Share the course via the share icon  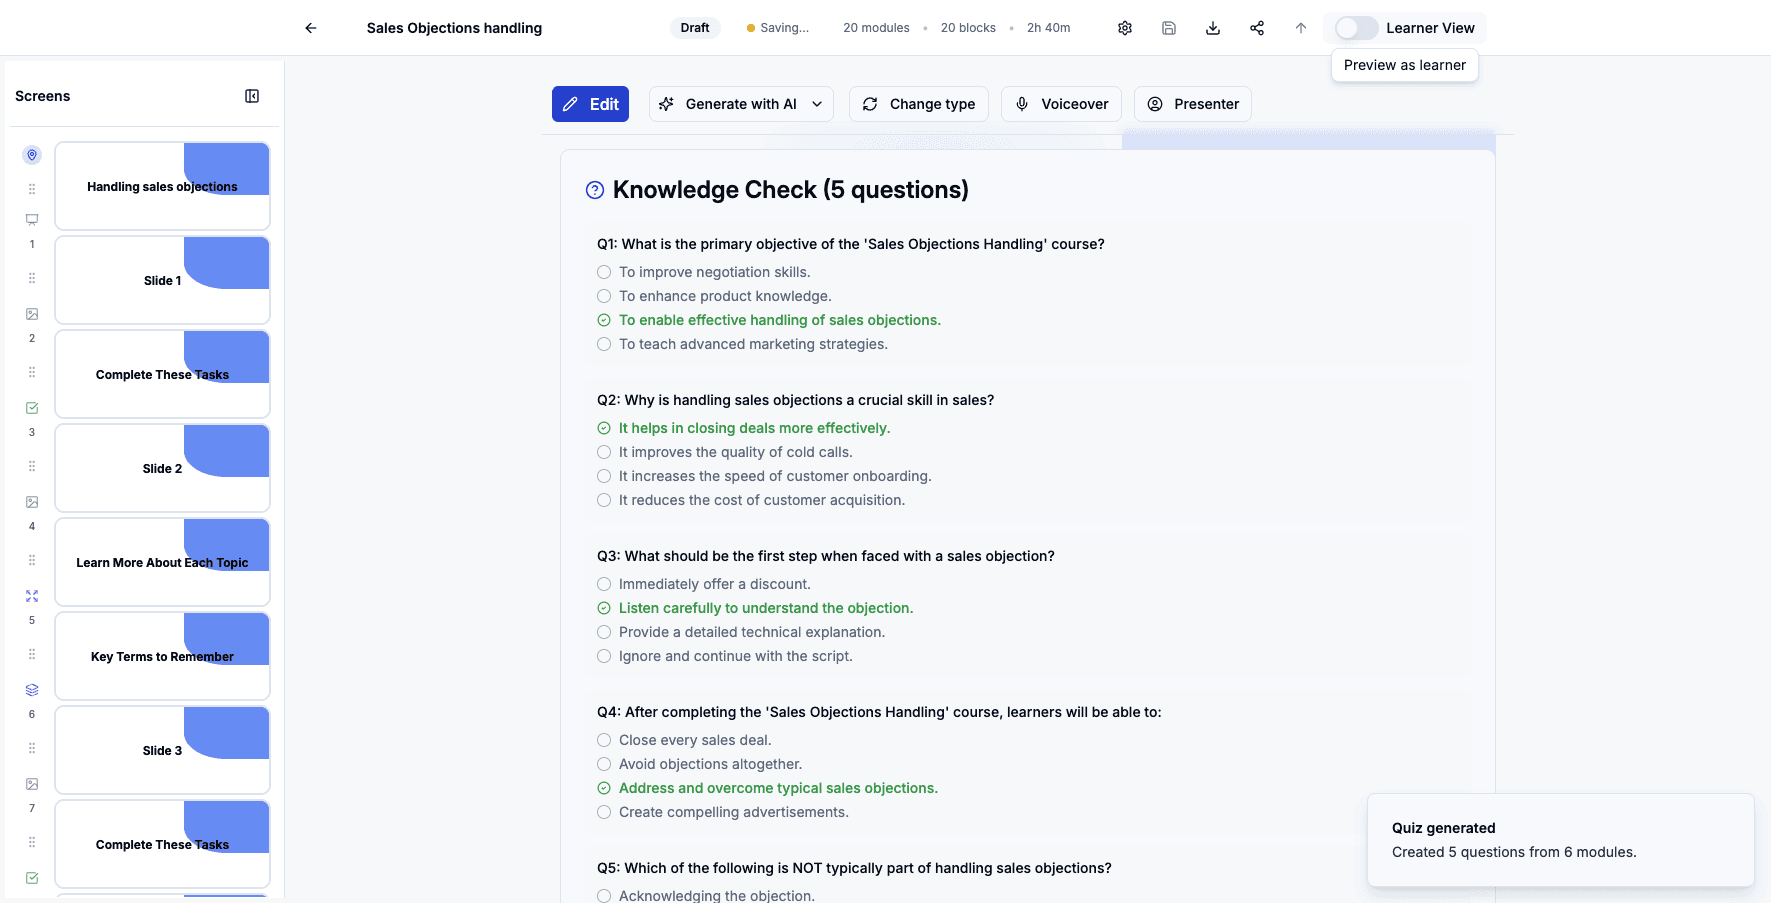click(1256, 27)
